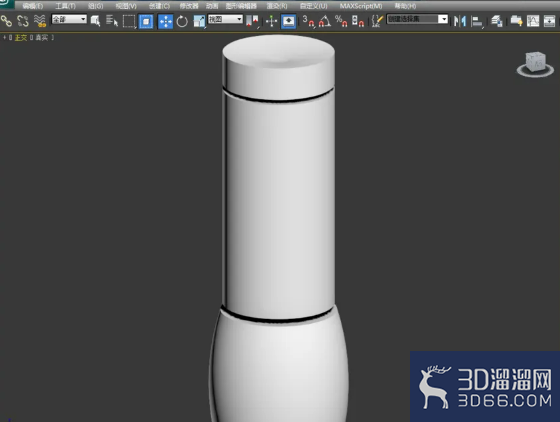The height and width of the screenshot is (422, 560).
Task: Open the 视图(V) Views menu
Action: point(126,6)
